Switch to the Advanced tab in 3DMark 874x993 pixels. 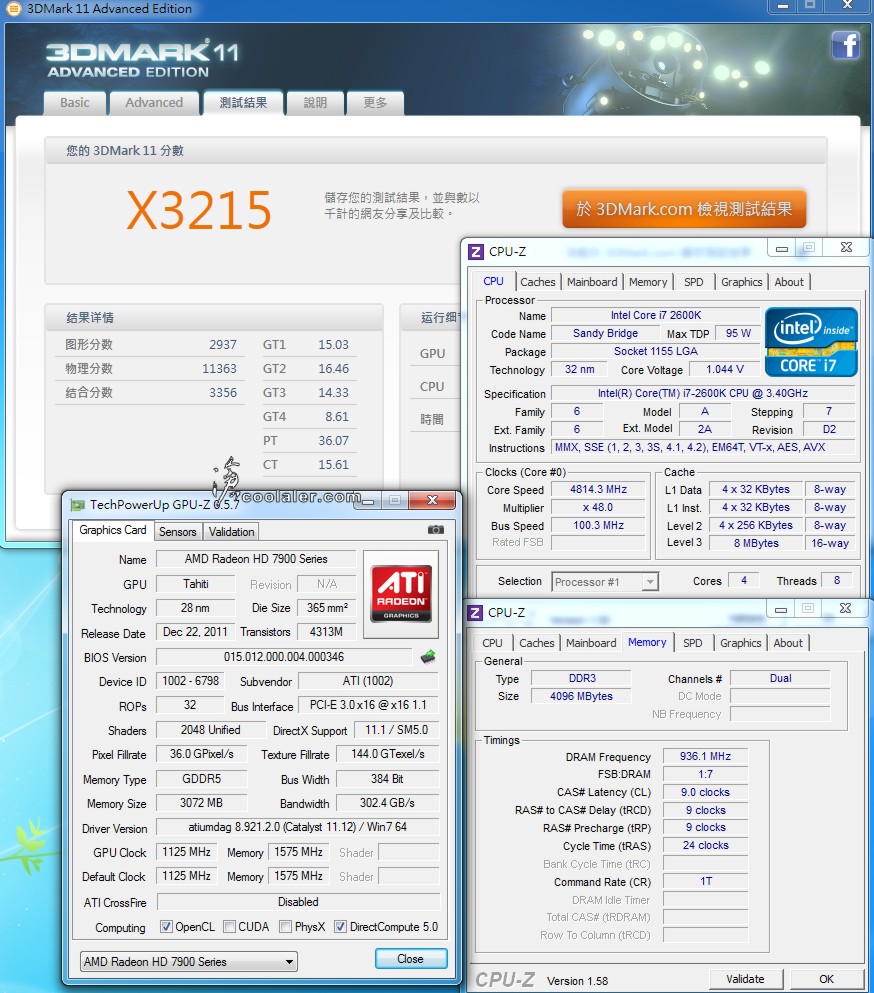tap(154, 103)
